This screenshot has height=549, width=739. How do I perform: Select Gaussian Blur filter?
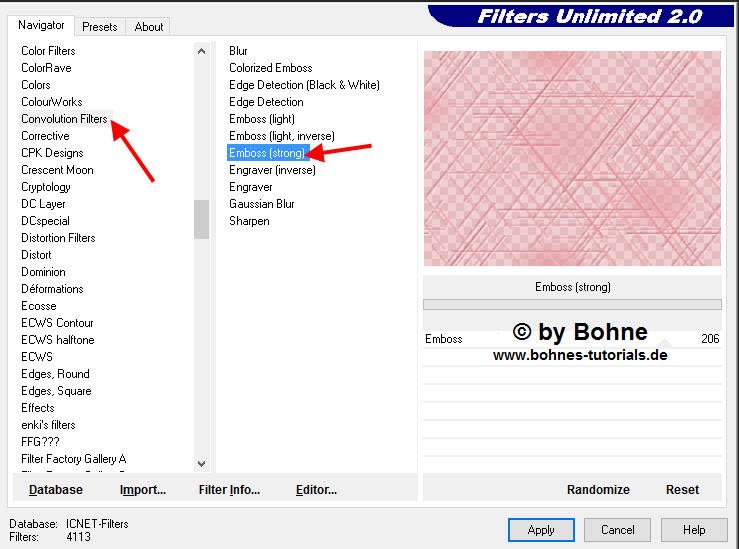point(261,204)
